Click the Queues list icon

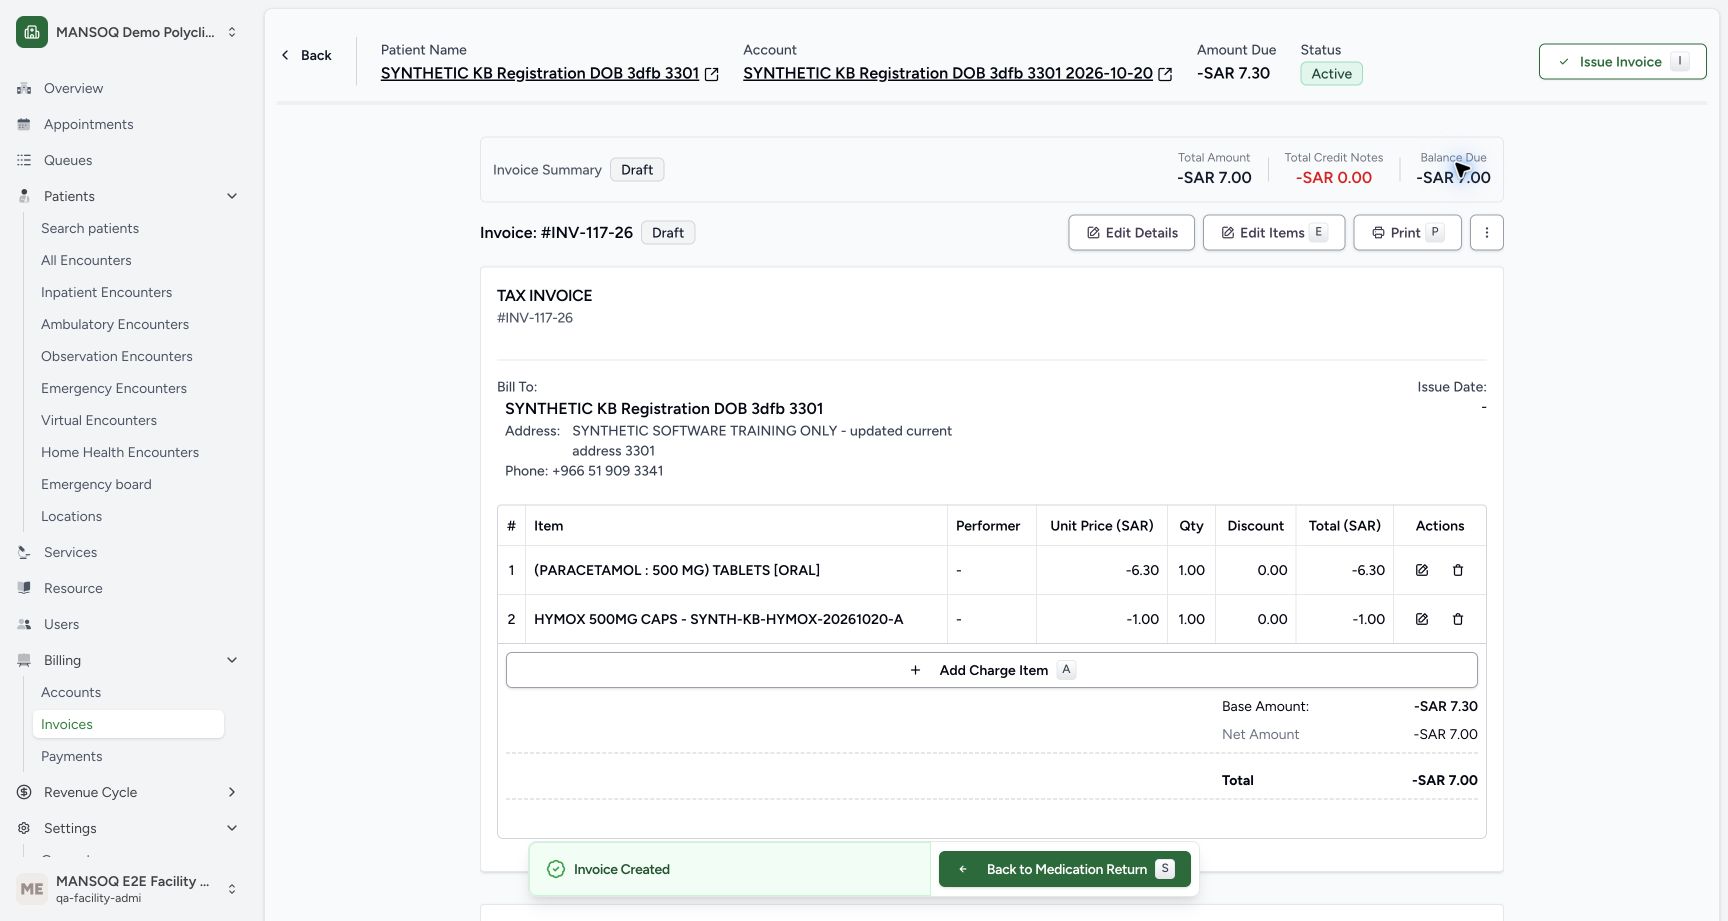click(x=24, y=160)
